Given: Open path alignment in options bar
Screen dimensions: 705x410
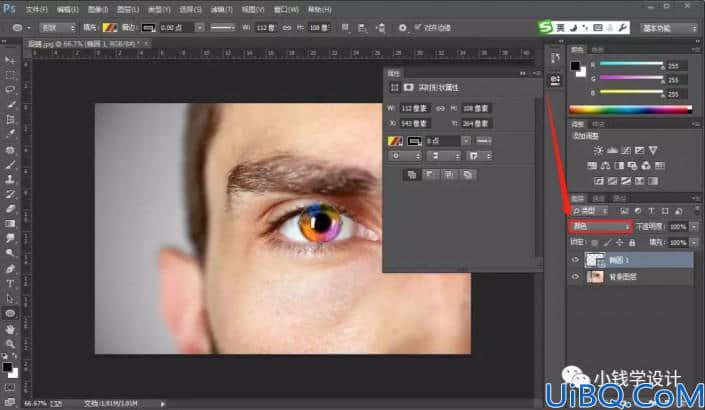Looking at the screenshot, I should 362,28.
